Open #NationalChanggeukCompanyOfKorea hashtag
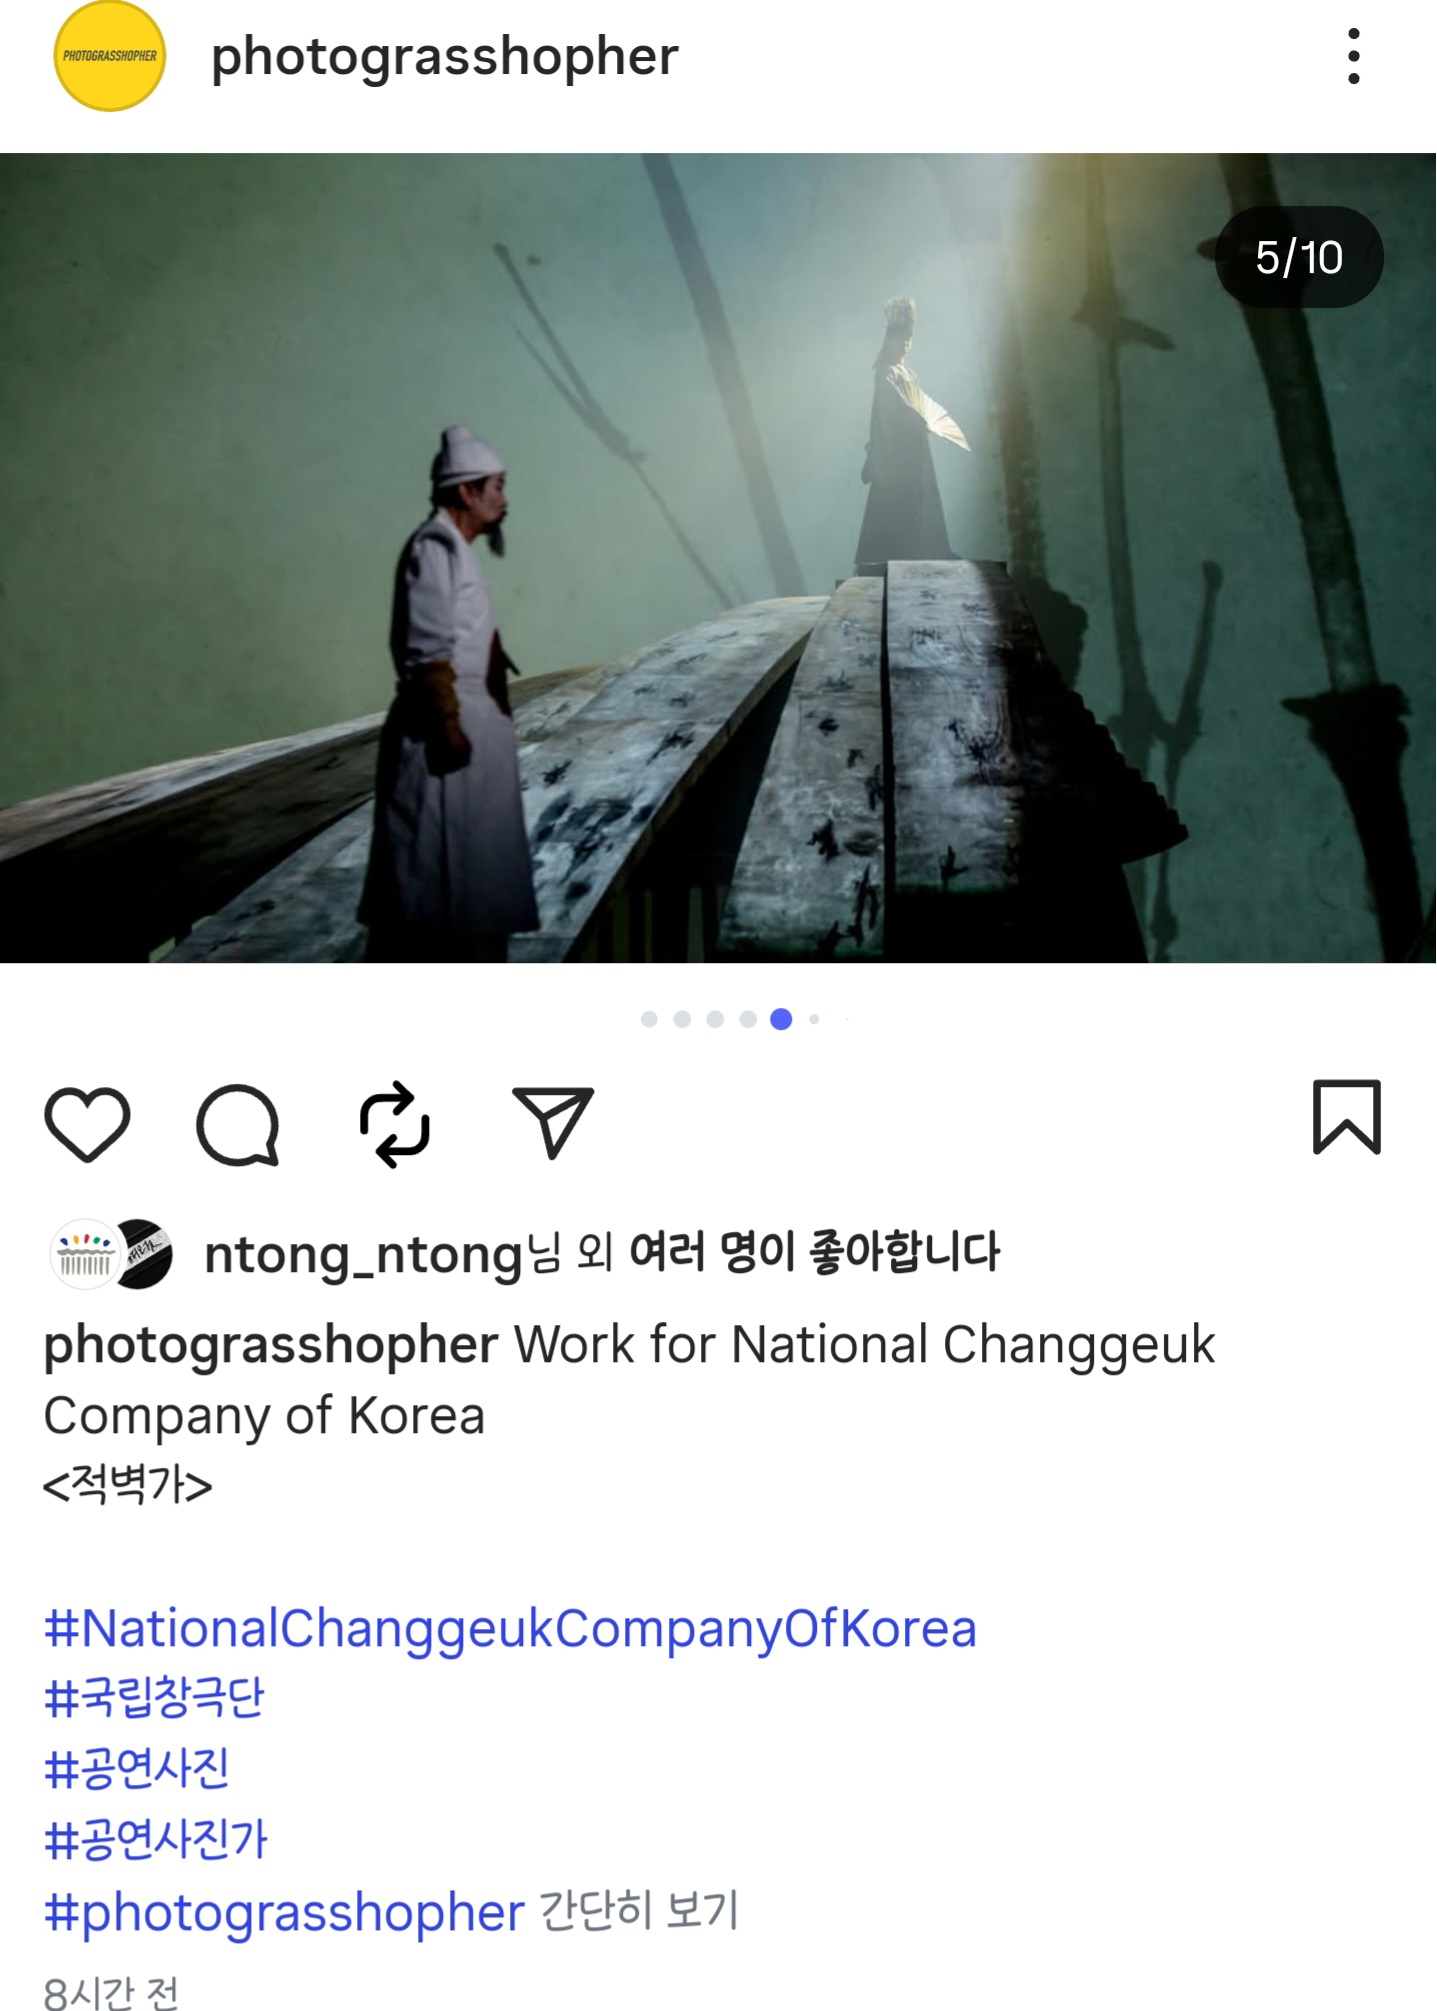Viewport: 1437px width, 2011px height. pos(510,1628)
